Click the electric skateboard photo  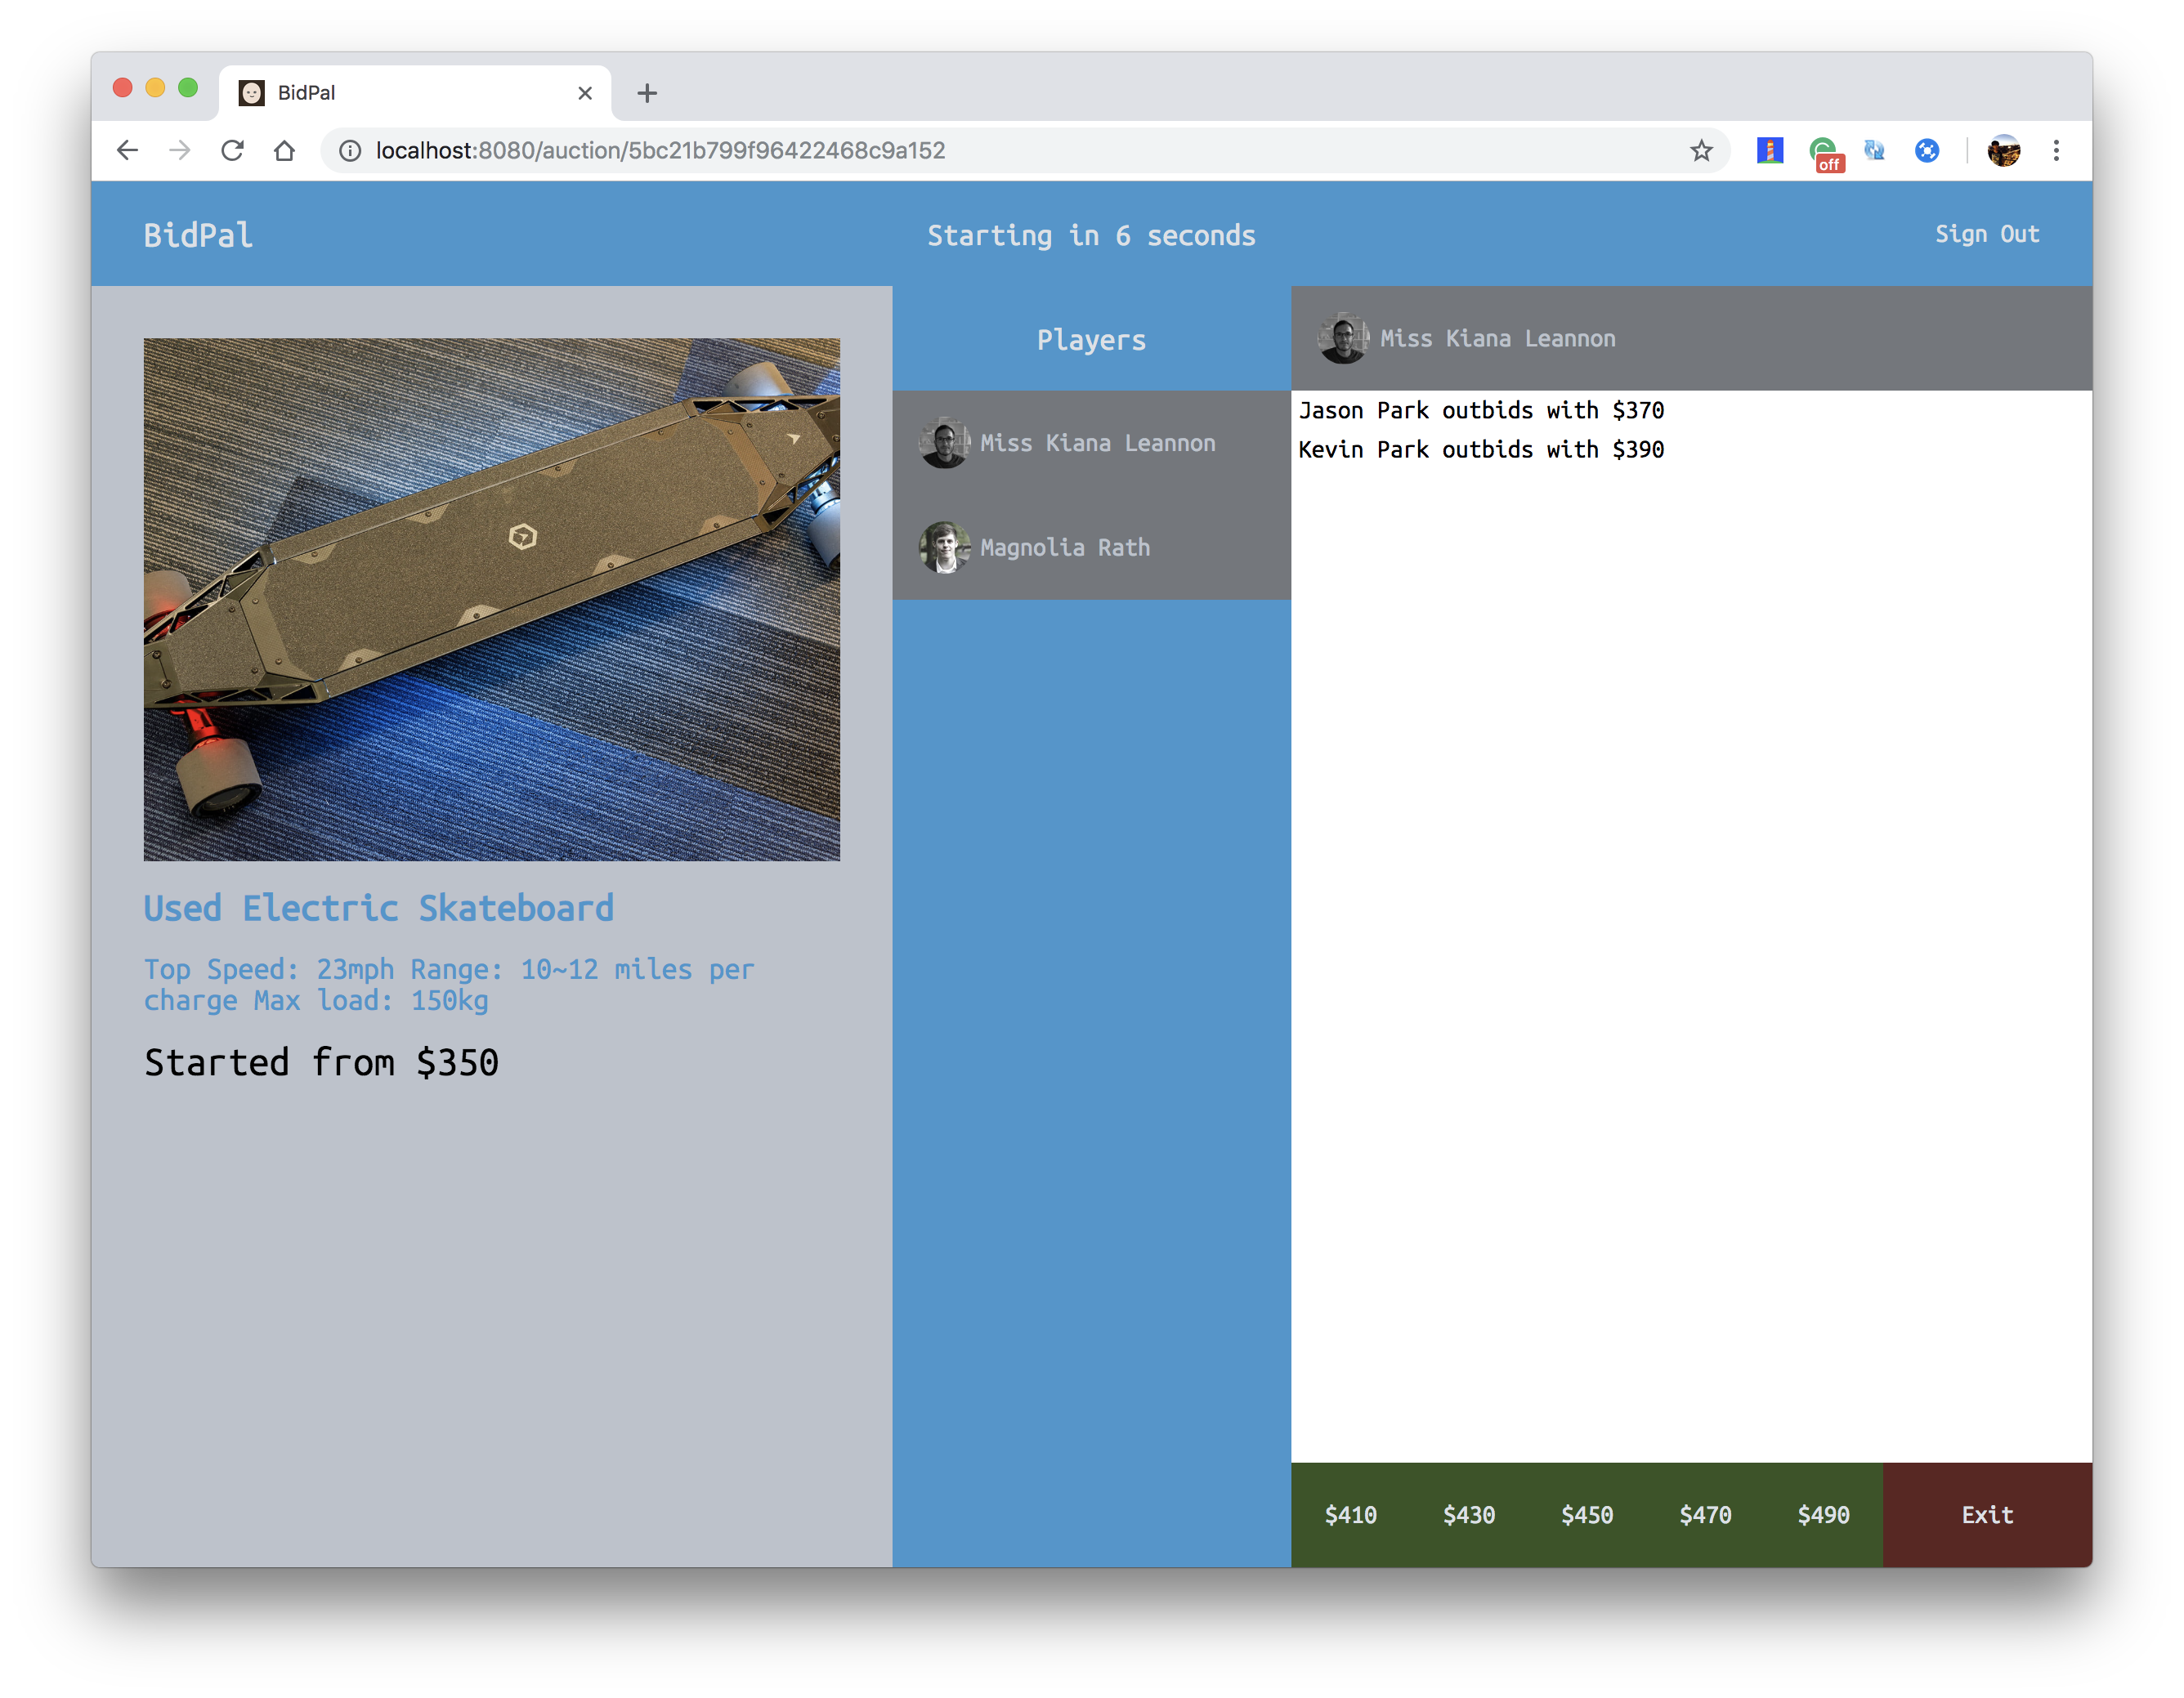[491, 599]
